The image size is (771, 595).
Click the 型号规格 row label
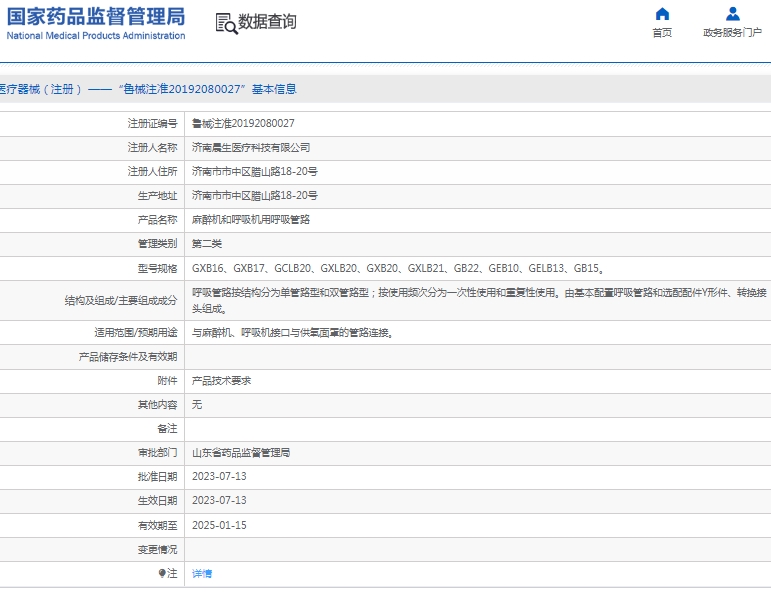pos(157,268)
